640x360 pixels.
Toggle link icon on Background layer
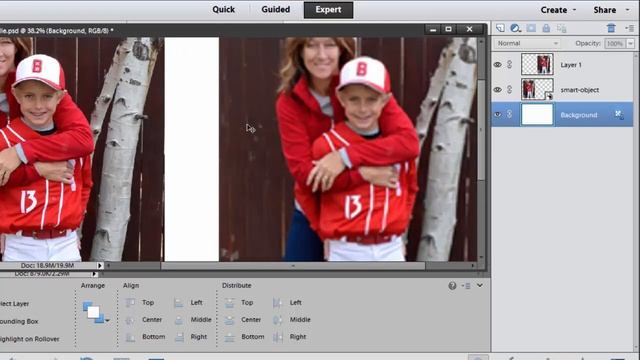coord(509,115)
